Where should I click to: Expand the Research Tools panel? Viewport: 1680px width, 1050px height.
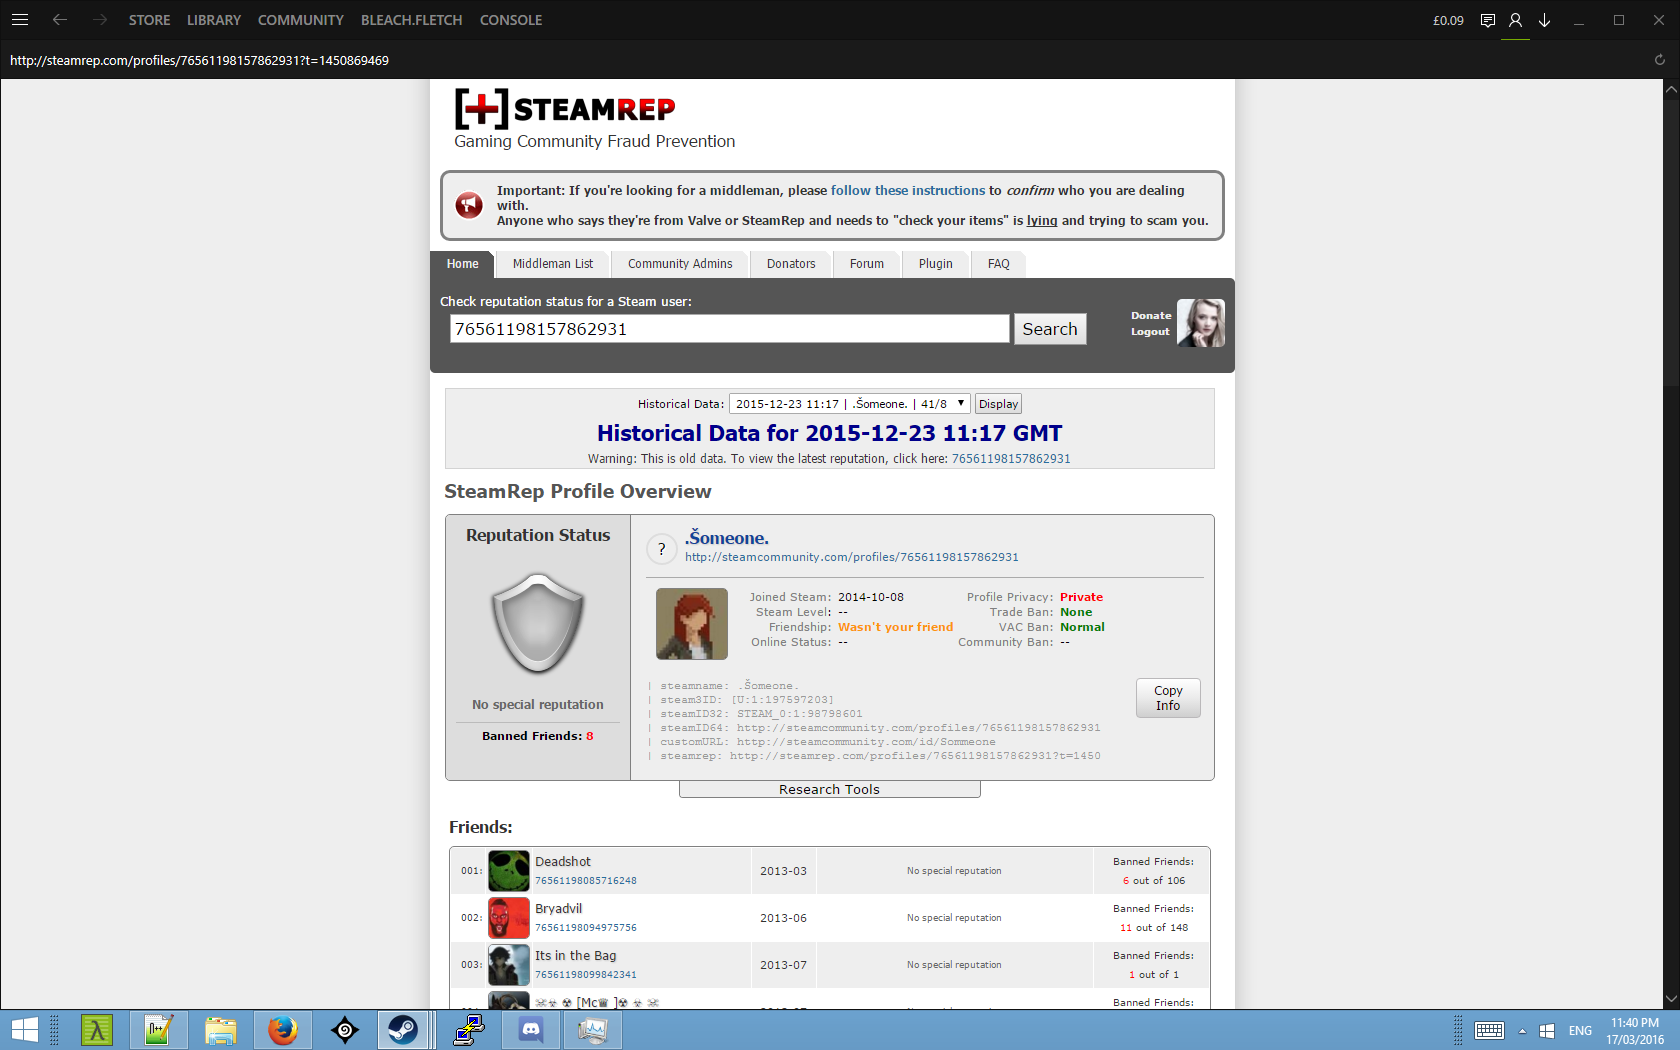coord(829,790)
